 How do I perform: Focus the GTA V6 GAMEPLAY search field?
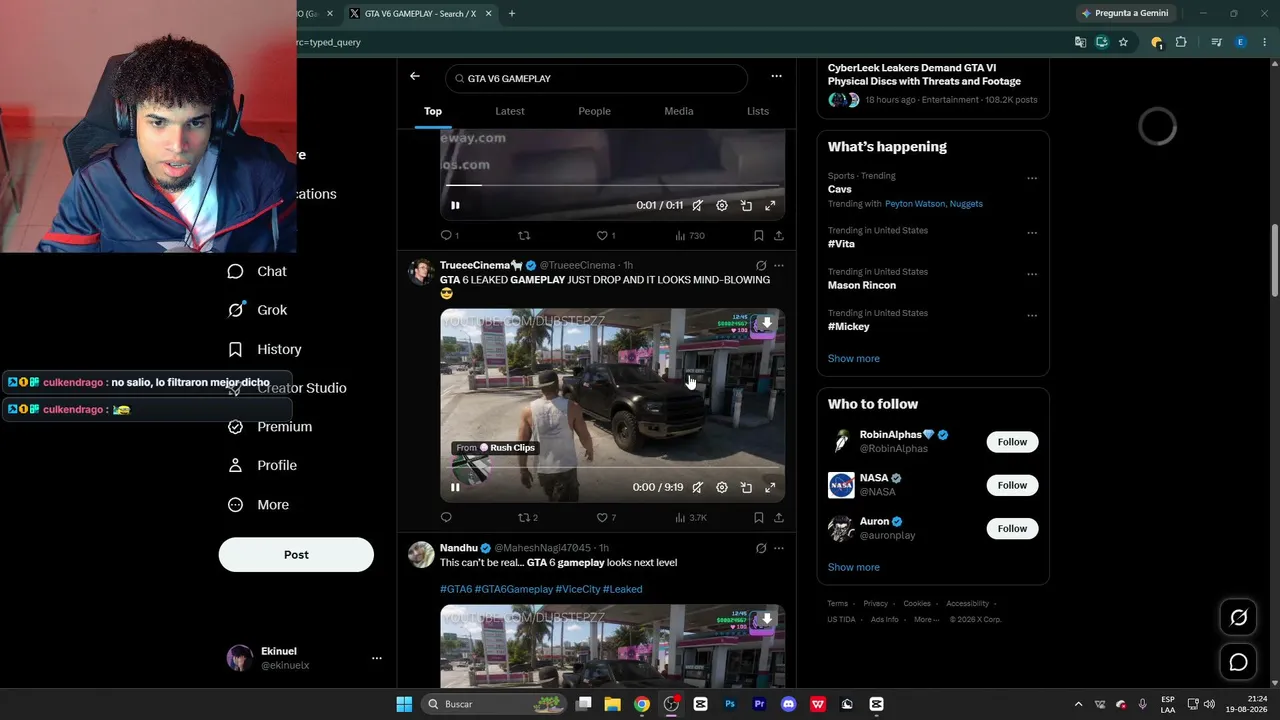coord(596,78)
